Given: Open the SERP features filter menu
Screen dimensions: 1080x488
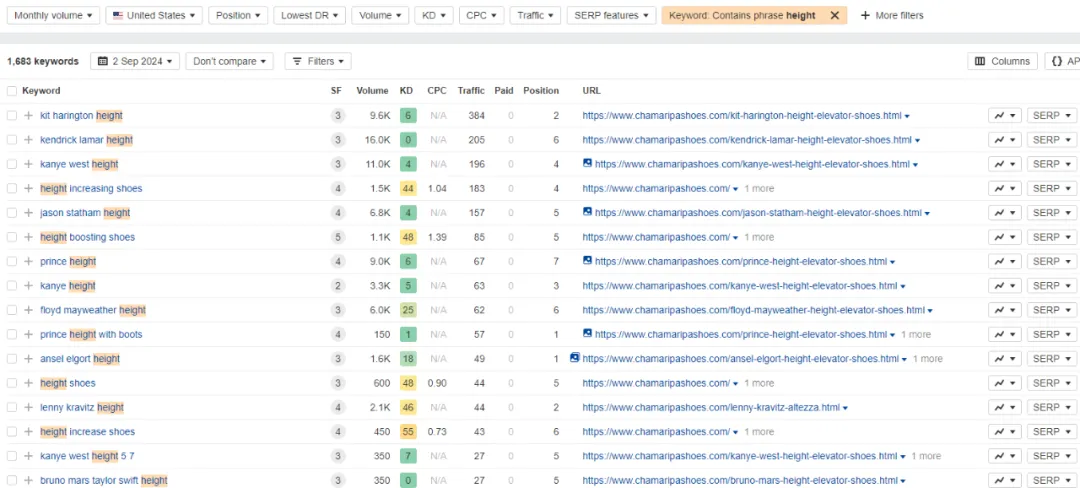Looking at the screenshot, I should [612, 16].
